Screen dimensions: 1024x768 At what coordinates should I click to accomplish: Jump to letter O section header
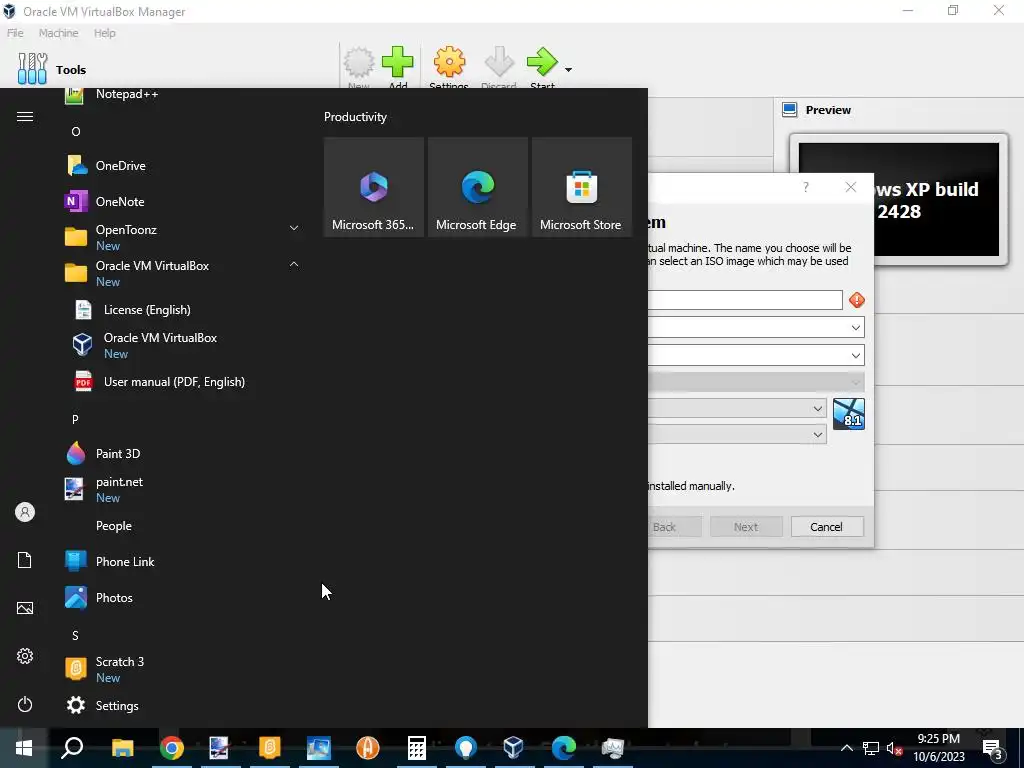coord(76,131)
